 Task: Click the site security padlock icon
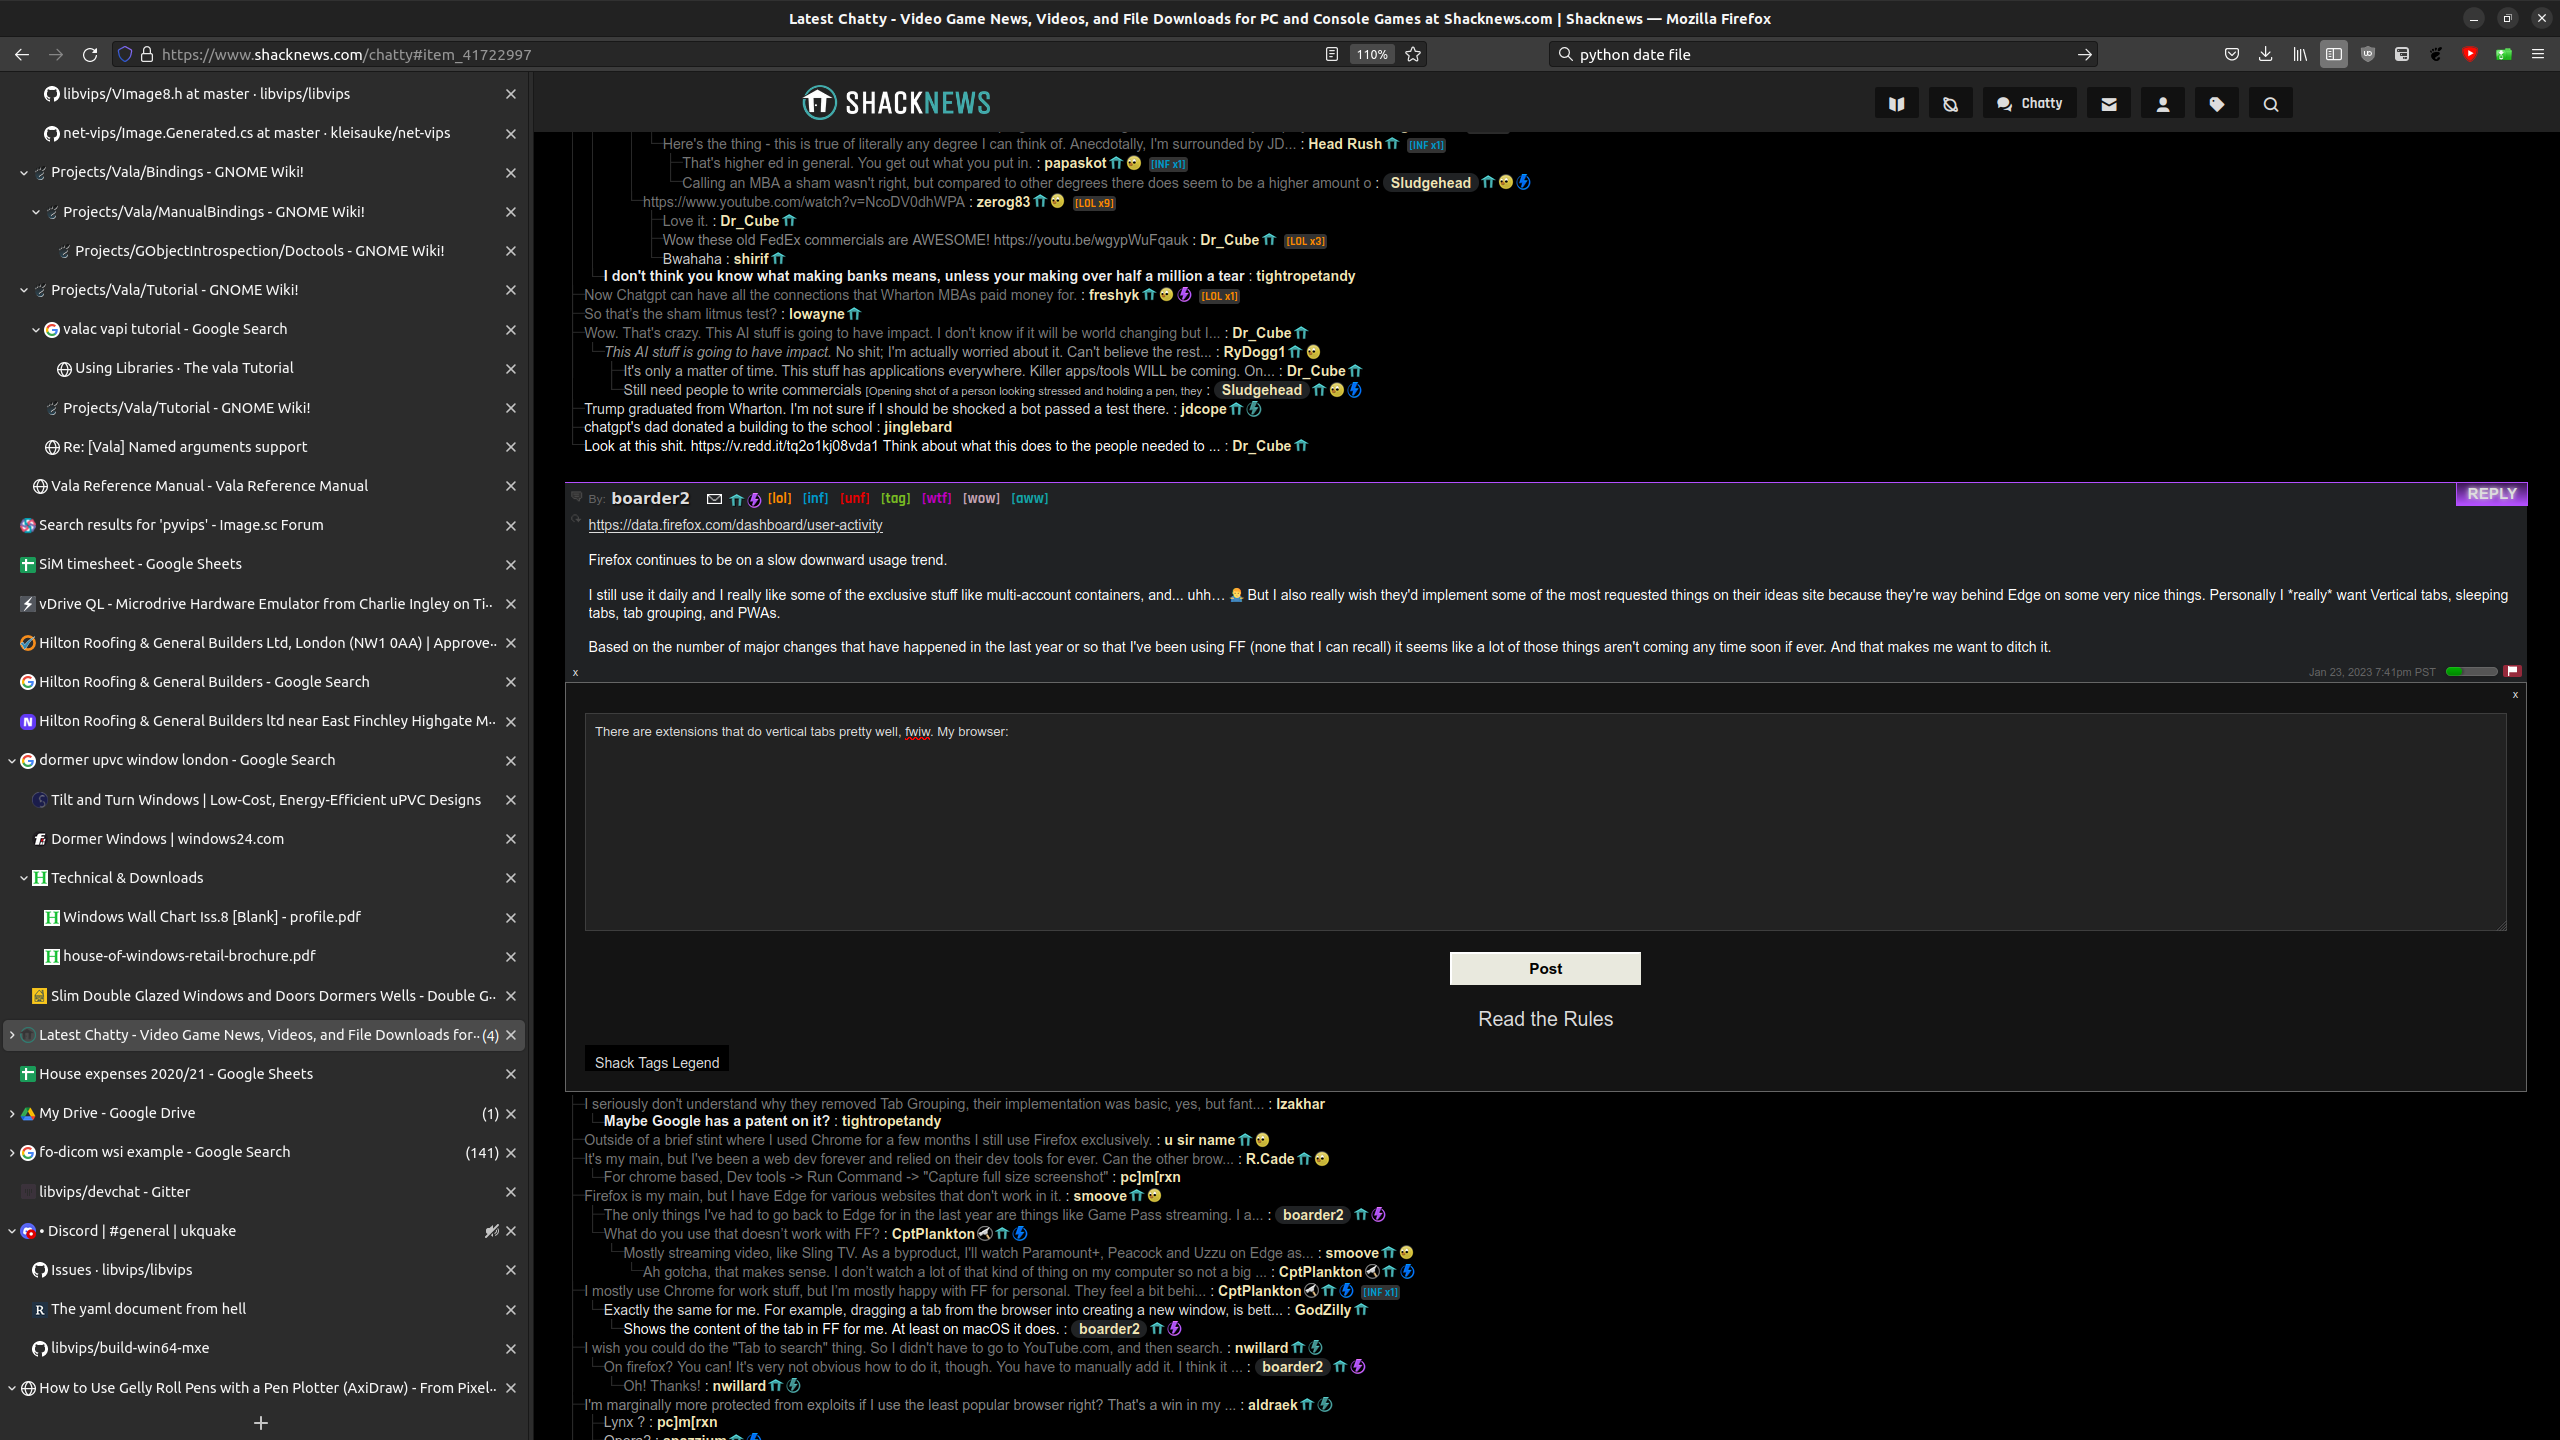(x=147, y=54)
